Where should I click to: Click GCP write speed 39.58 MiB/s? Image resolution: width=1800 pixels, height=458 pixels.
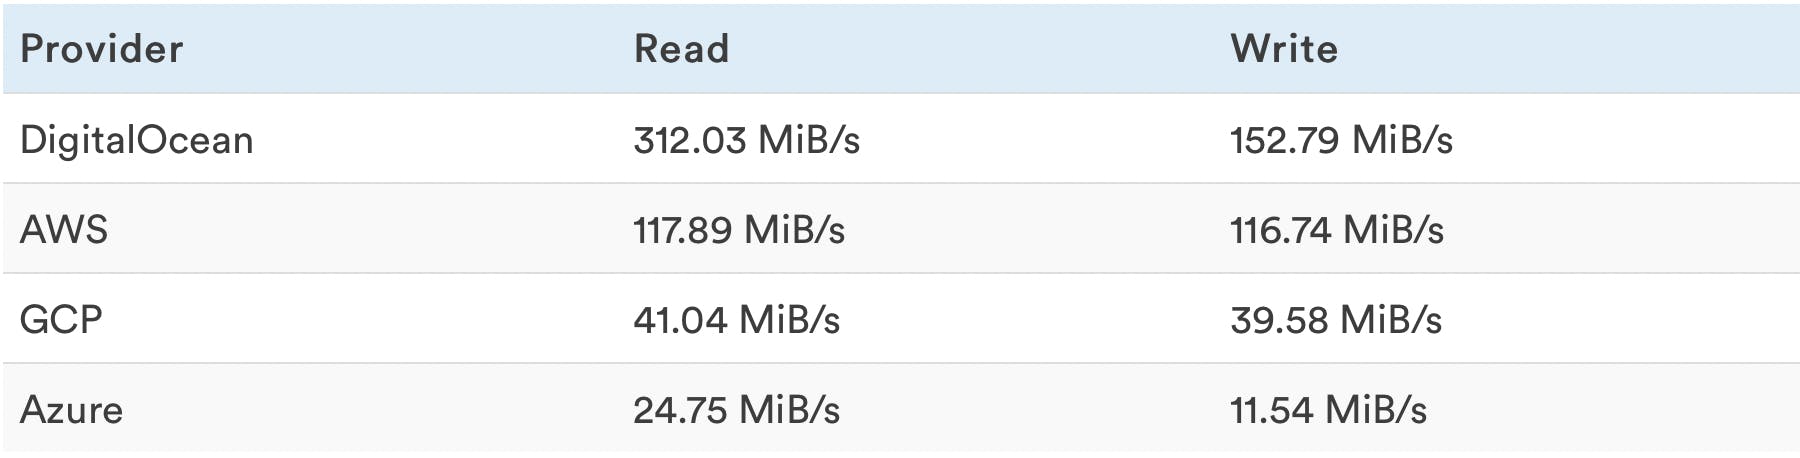point(1336,320)
